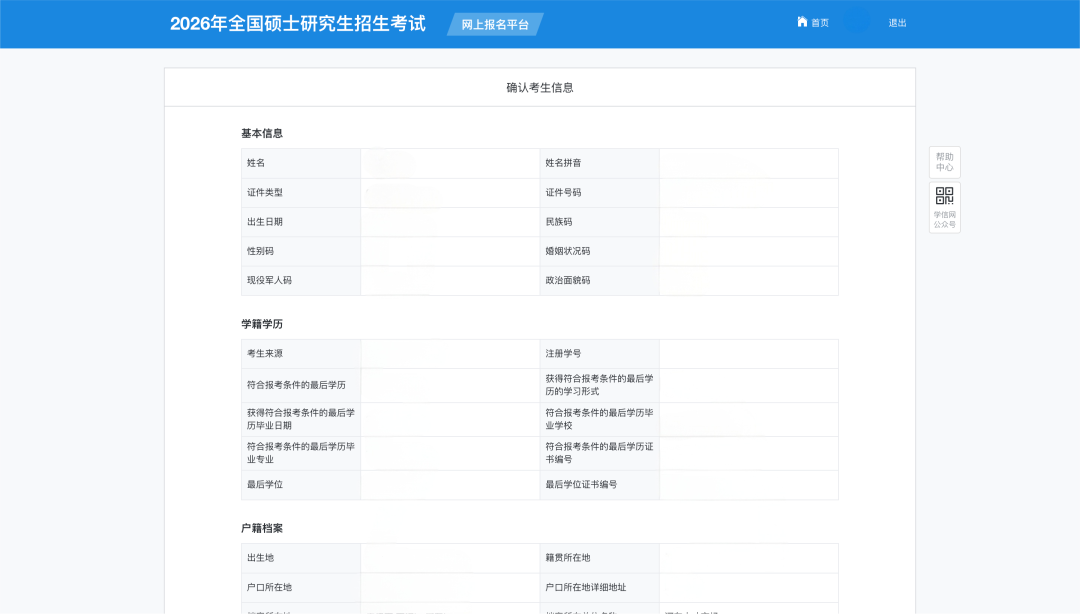Click the 户口所在地详细地址 label cell
Image resolution: width=1080 pixels, height=614 pixels.
(x=586, y=587)
